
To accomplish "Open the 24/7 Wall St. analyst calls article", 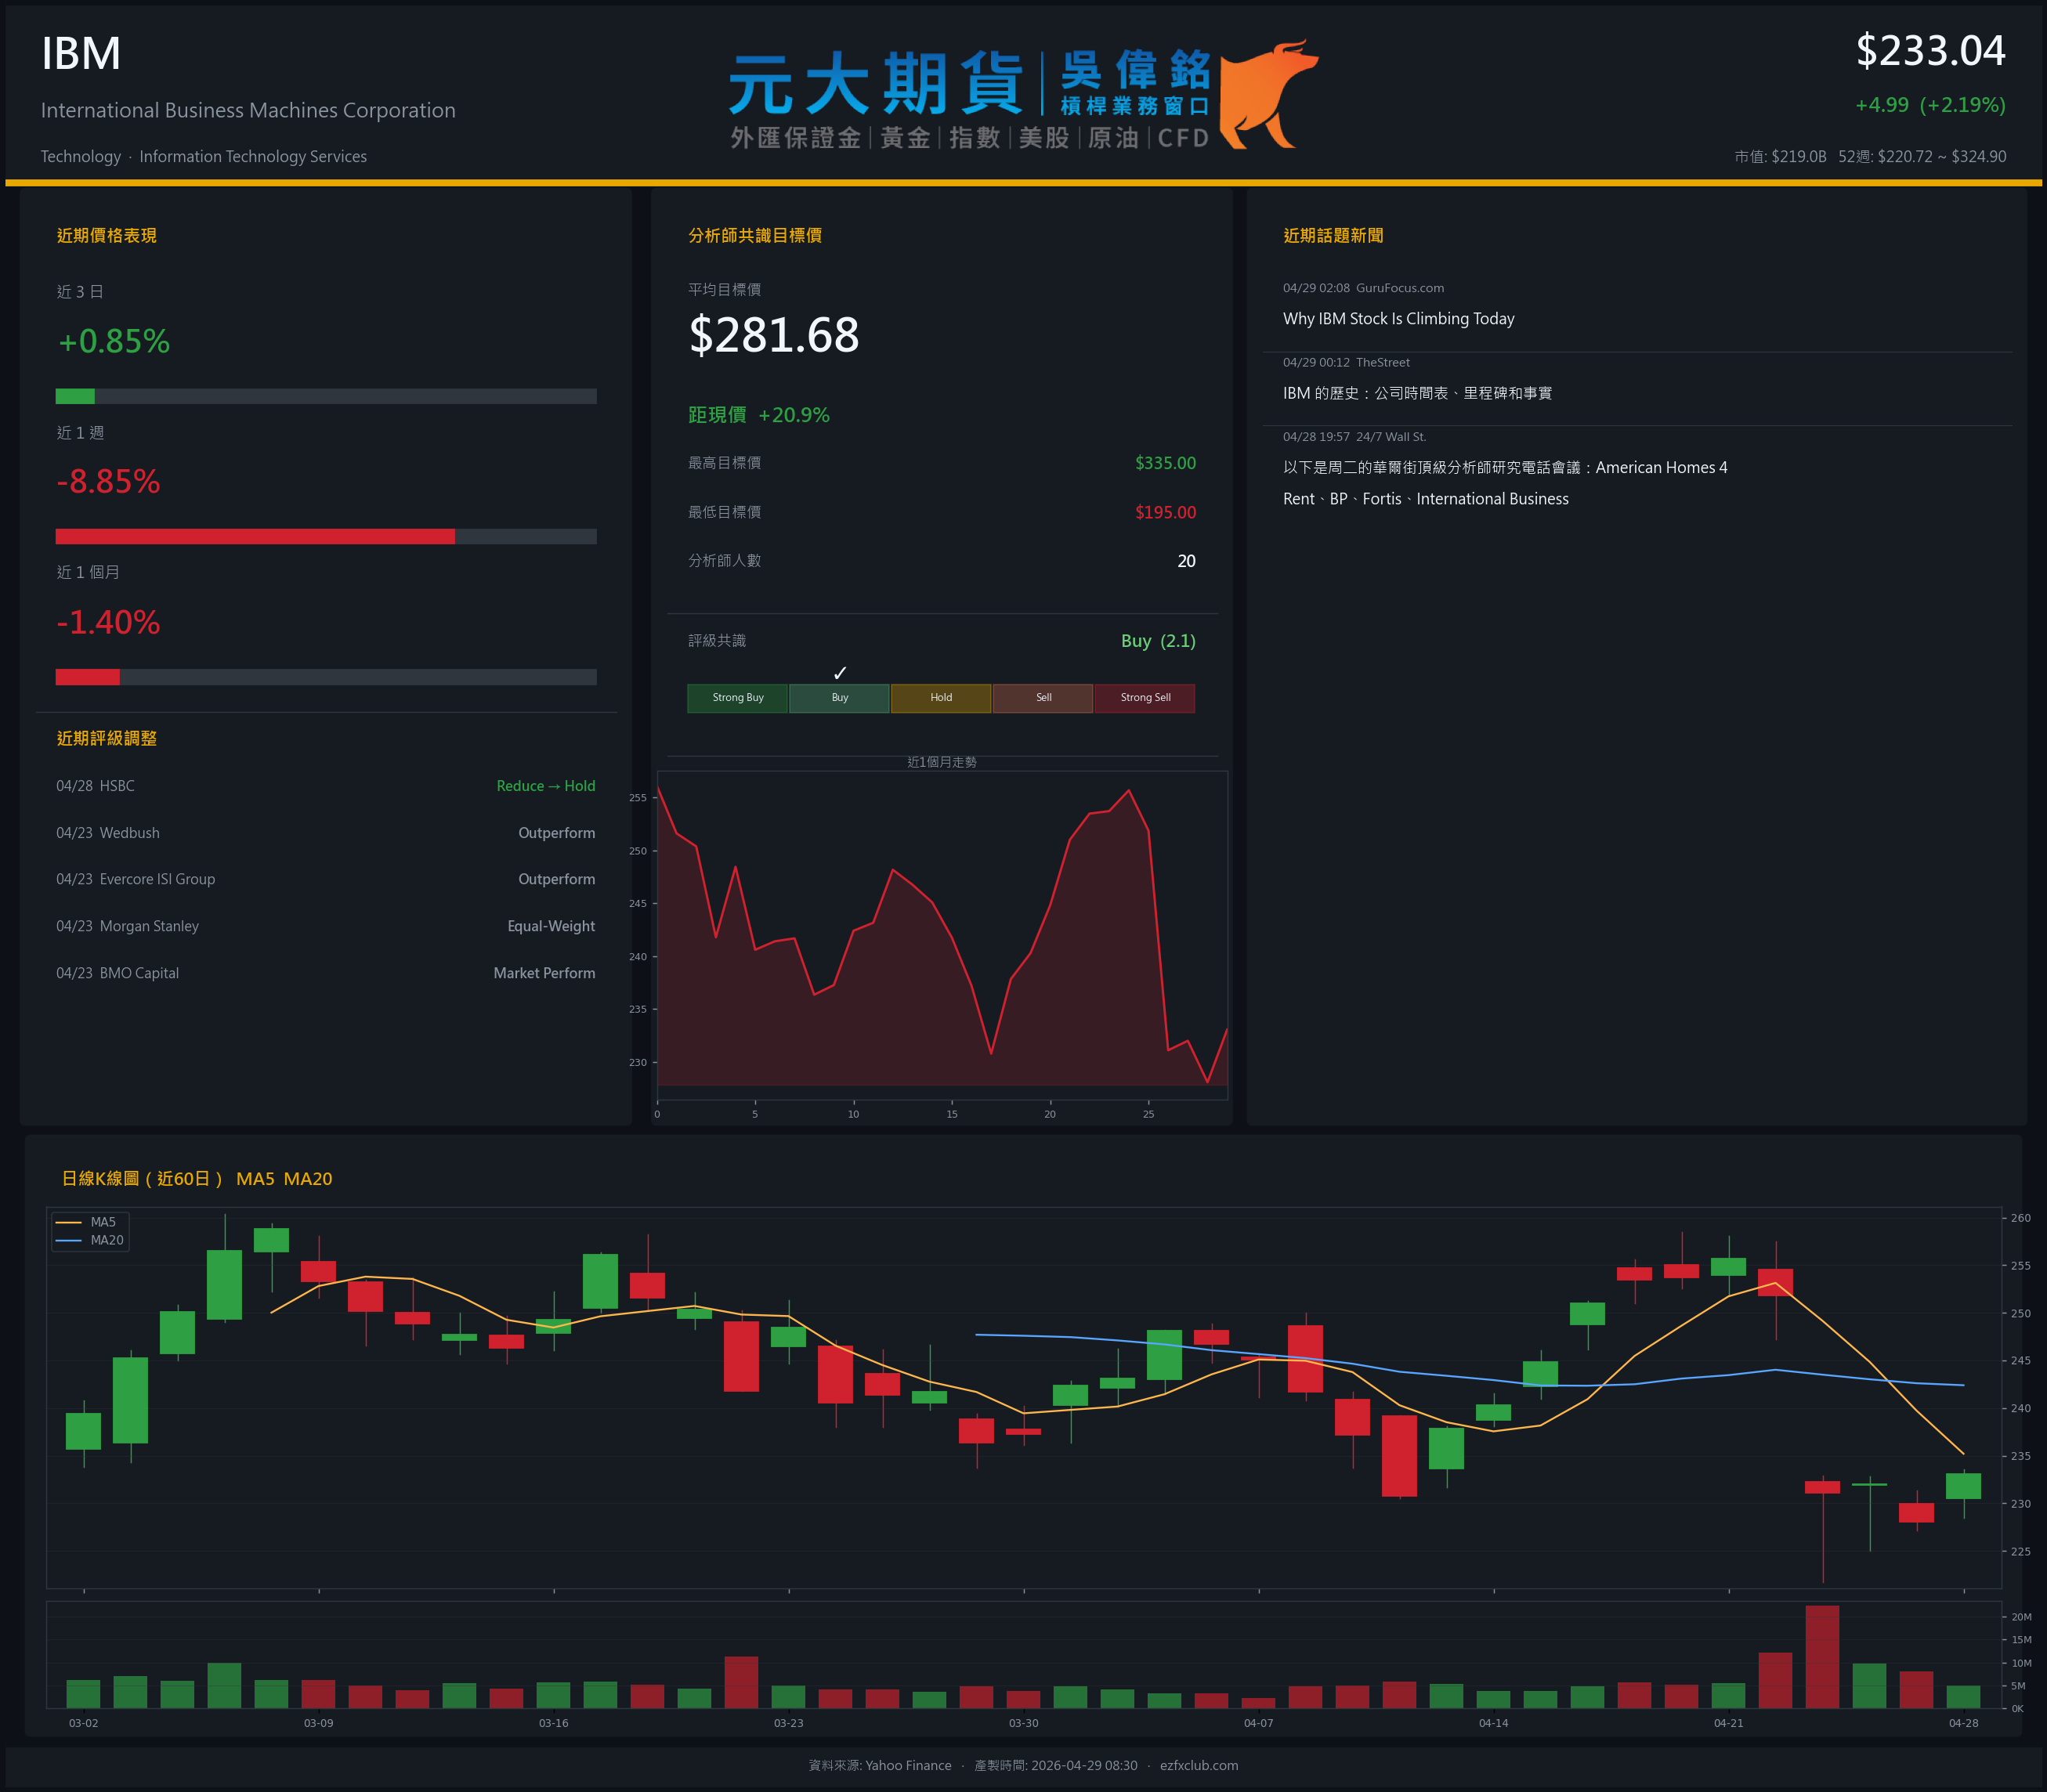I will 1504,468.
